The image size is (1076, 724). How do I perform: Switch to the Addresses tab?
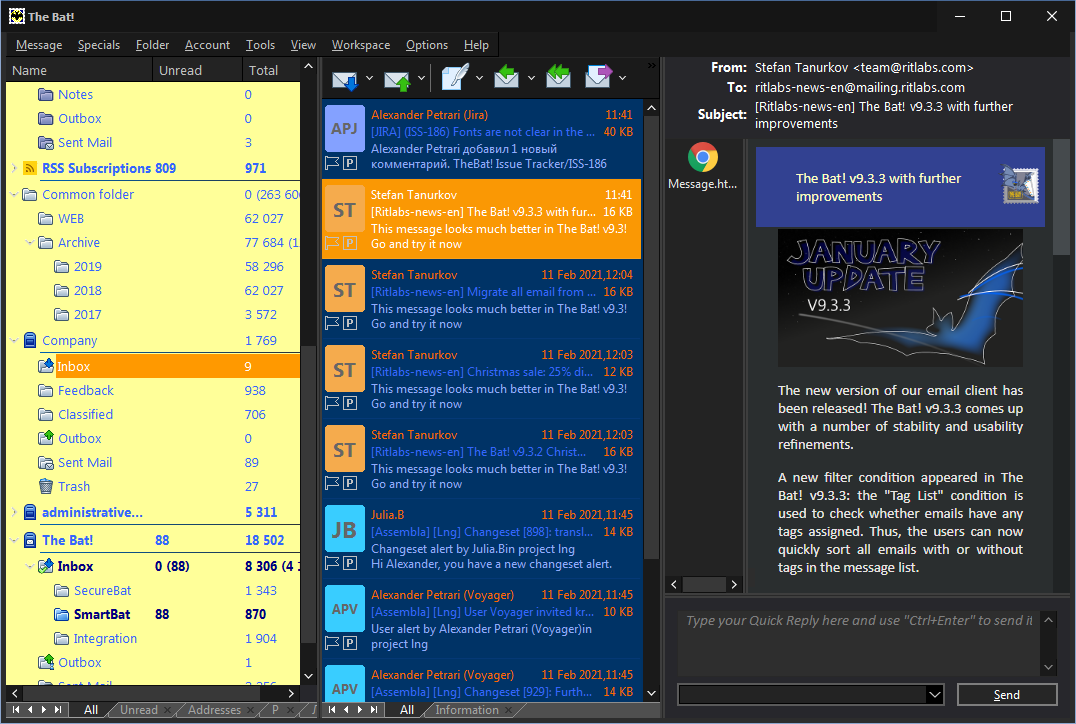[214, 710]
